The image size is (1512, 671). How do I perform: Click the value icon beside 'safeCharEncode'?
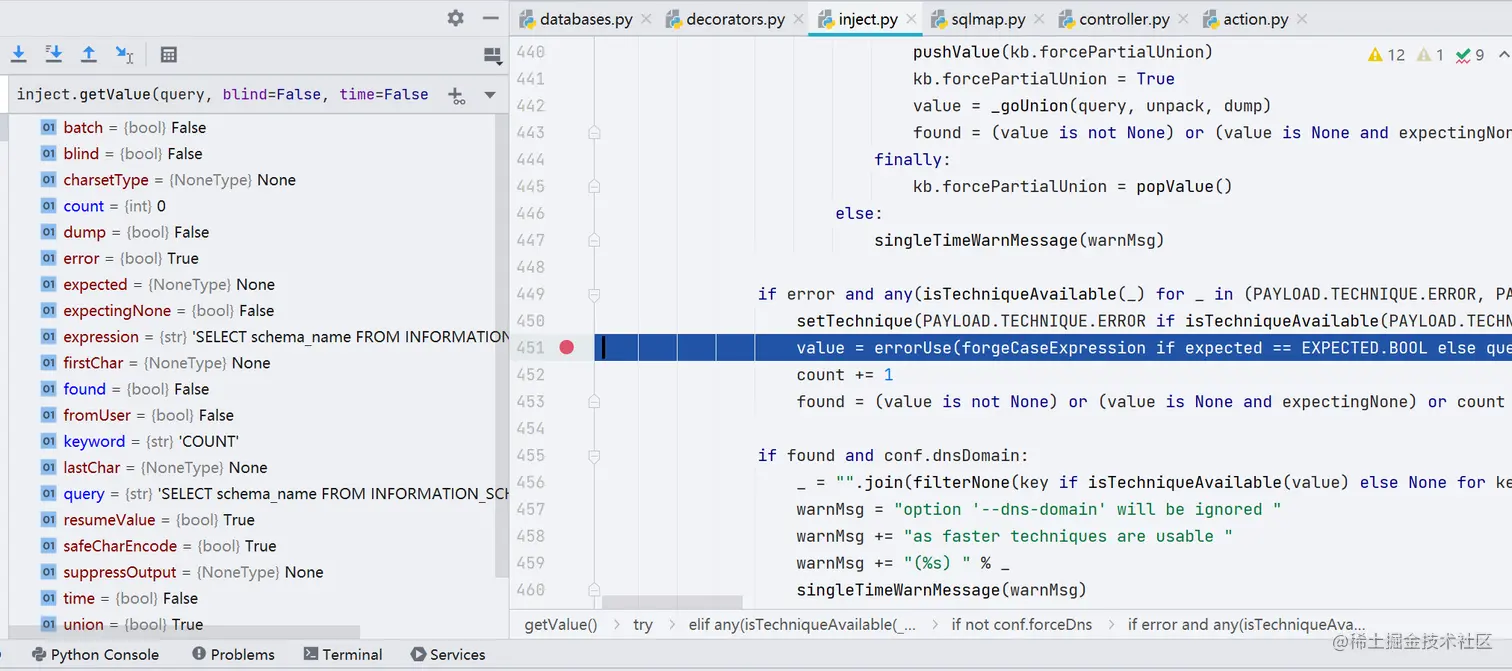pos(48,546)
